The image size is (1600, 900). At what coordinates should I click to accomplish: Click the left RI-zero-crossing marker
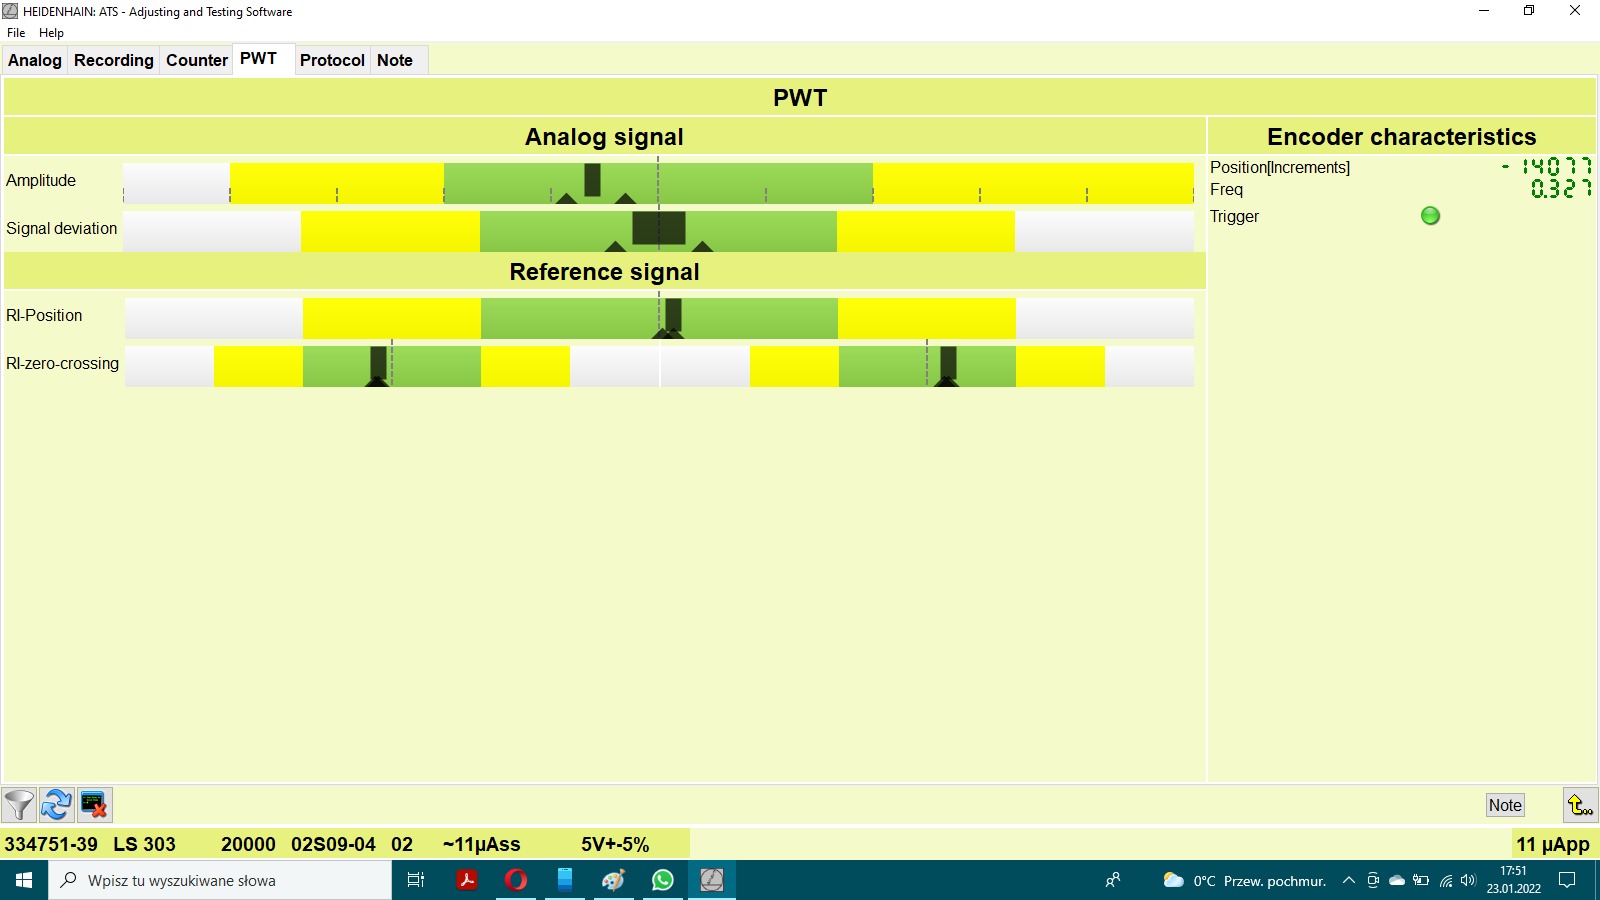coord(378,363)
